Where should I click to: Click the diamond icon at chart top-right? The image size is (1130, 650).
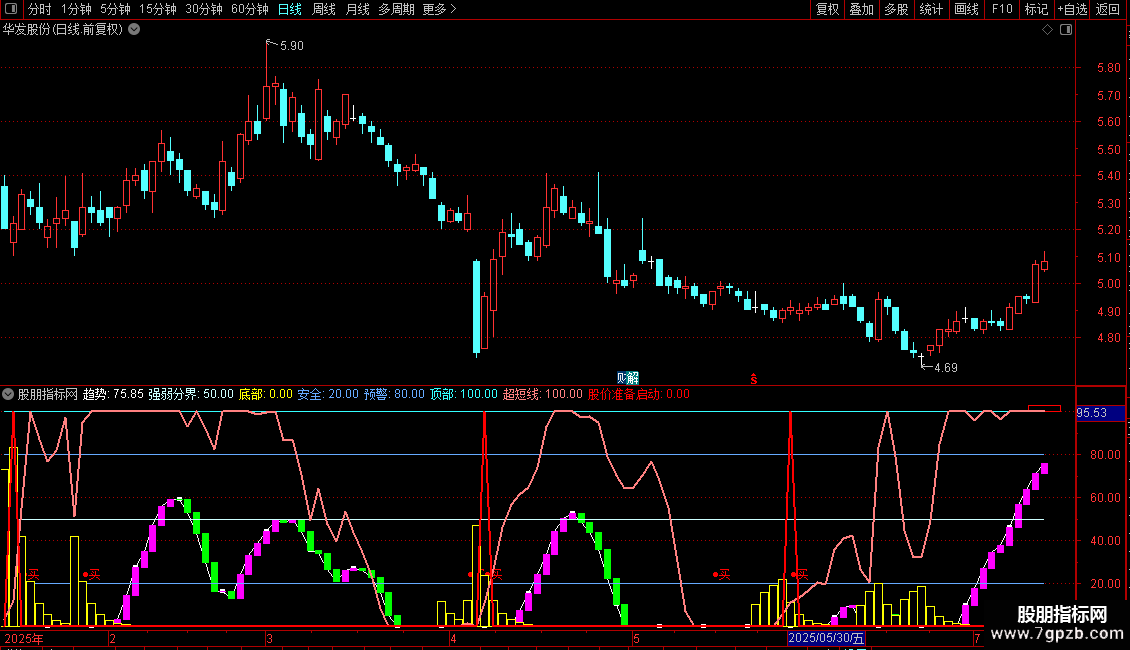1047,30
